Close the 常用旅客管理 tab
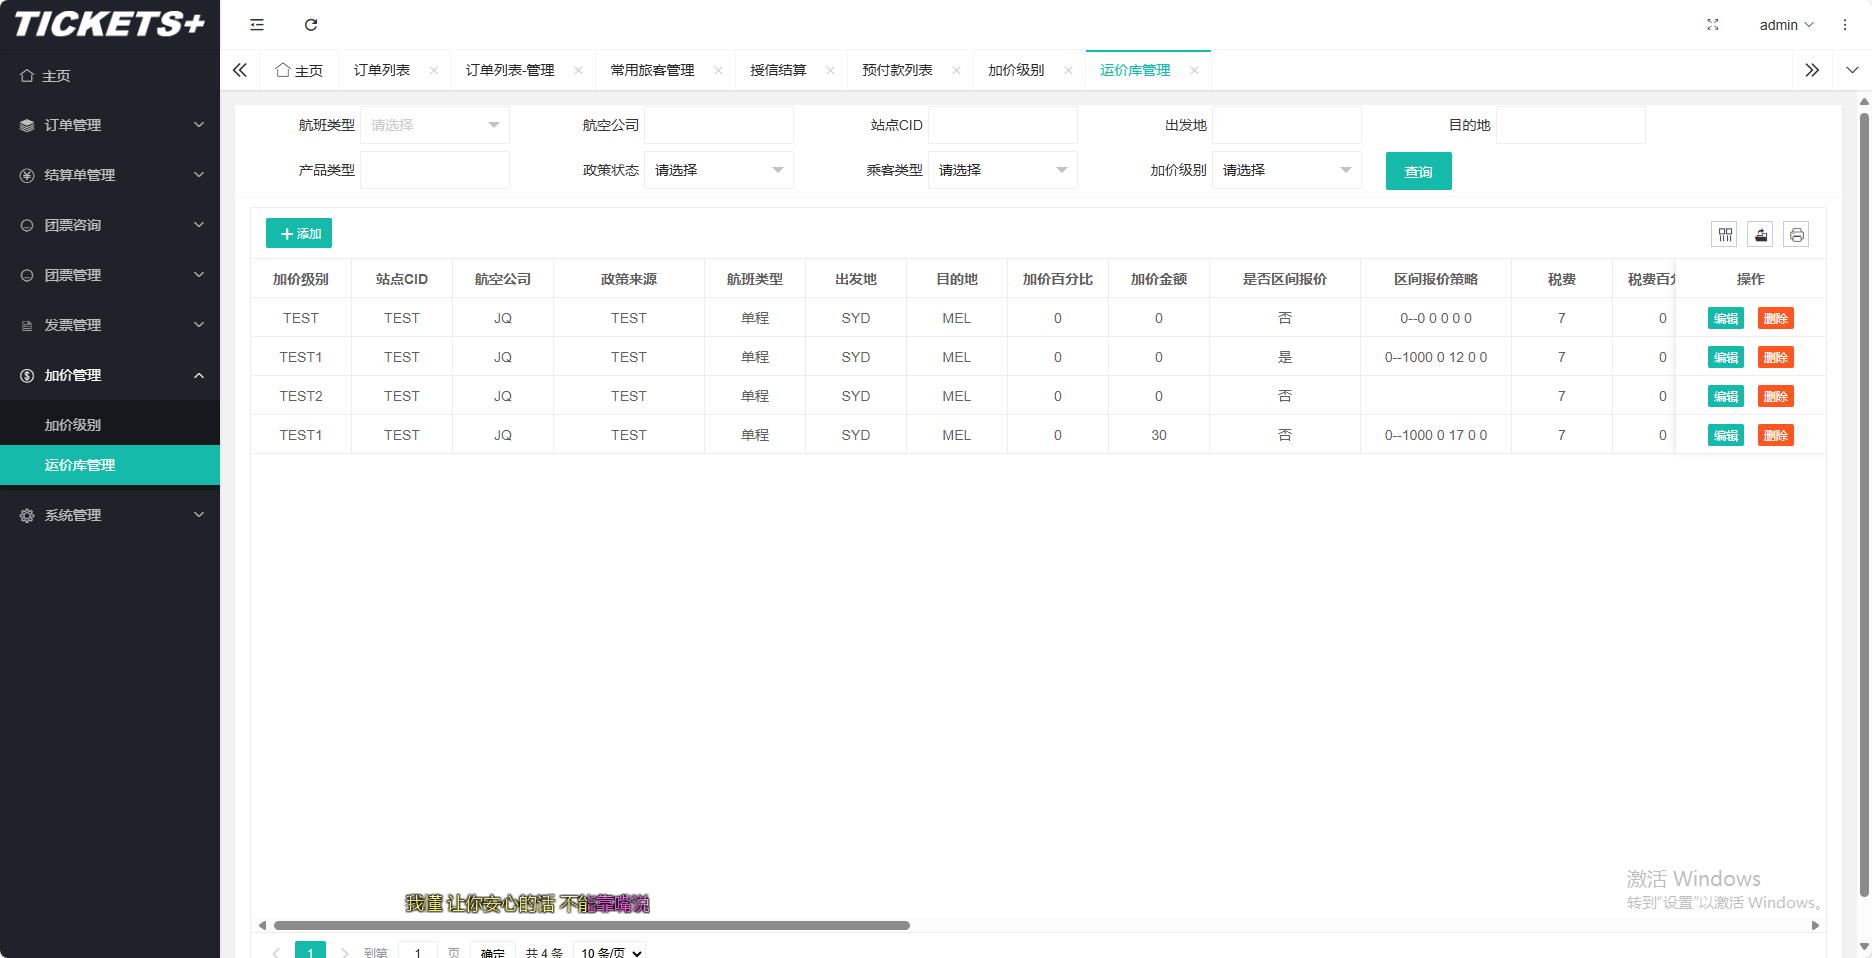Screen dimensions: 1872x958 click(x=718, y=70)
